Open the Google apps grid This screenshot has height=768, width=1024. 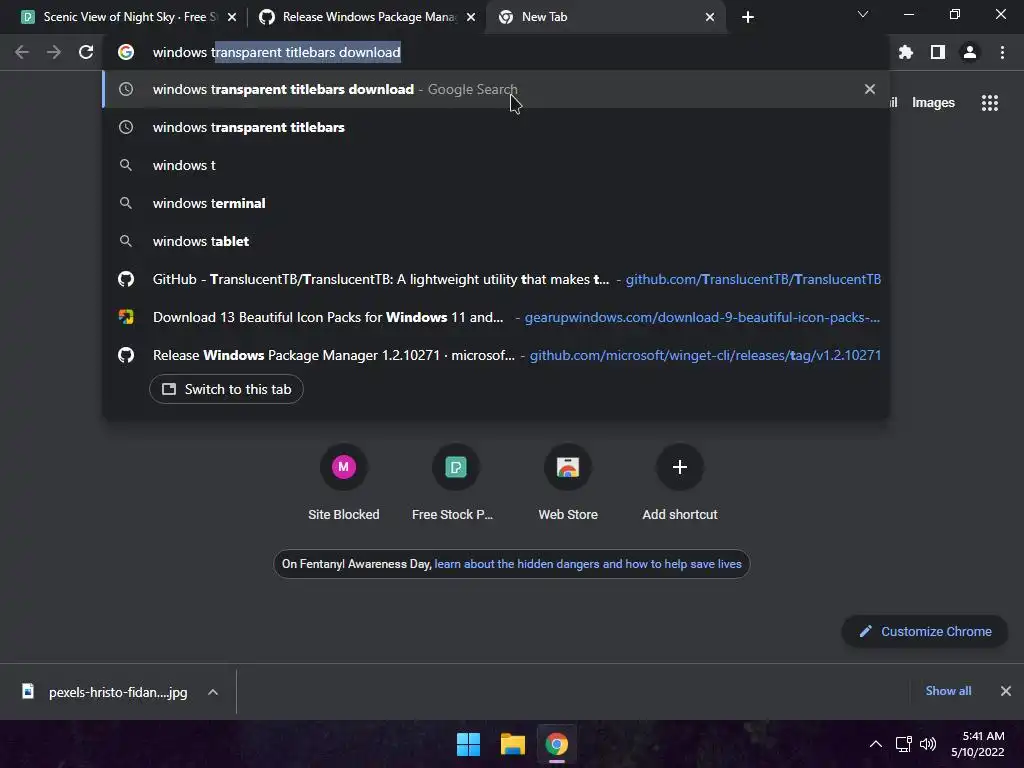[990, 103]
